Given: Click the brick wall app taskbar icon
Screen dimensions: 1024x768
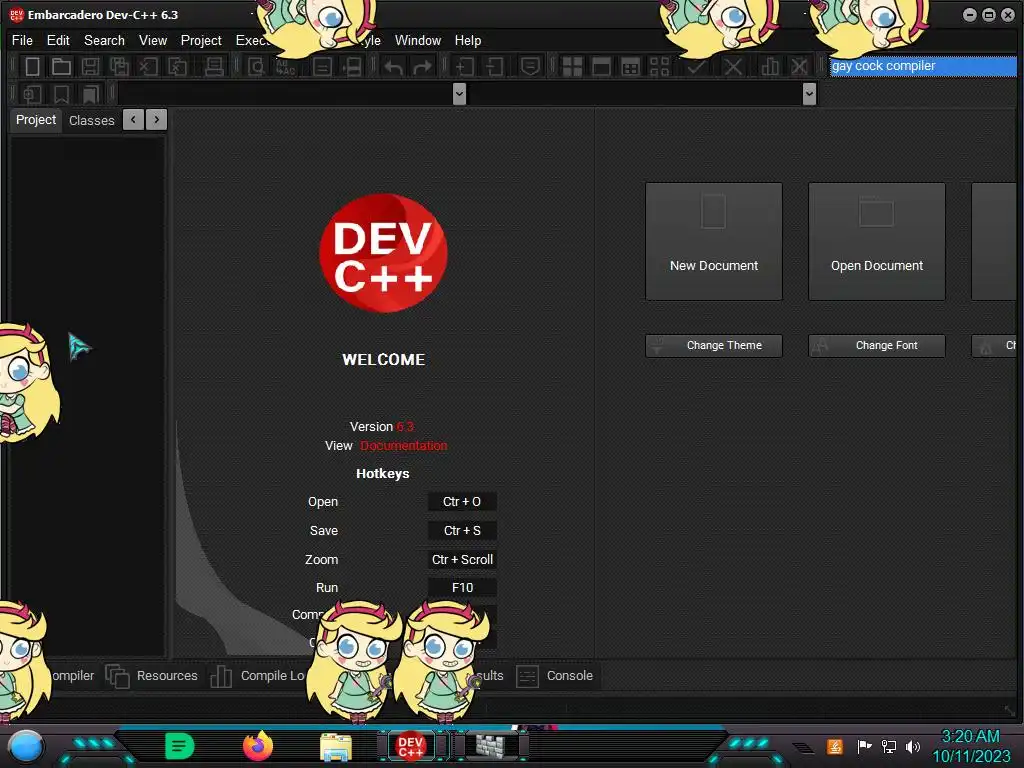Looking at the screenshot, I should [490, 746].
